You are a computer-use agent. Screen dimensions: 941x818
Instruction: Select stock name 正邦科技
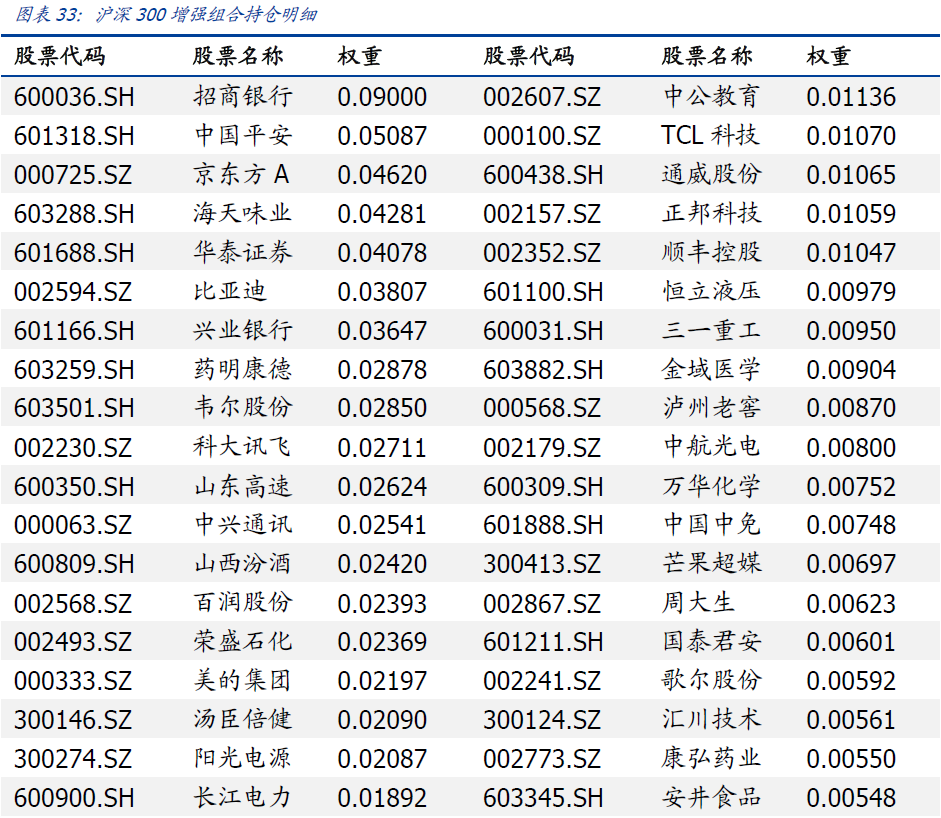pyautogui.click(x=712, y=213)
